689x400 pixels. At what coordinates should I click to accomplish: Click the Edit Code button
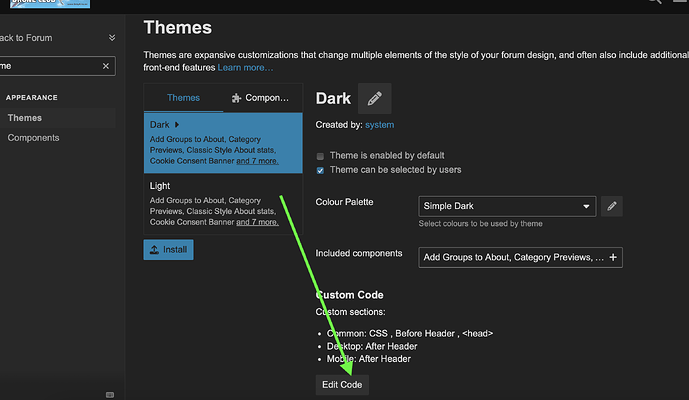[x=342, y=385]
